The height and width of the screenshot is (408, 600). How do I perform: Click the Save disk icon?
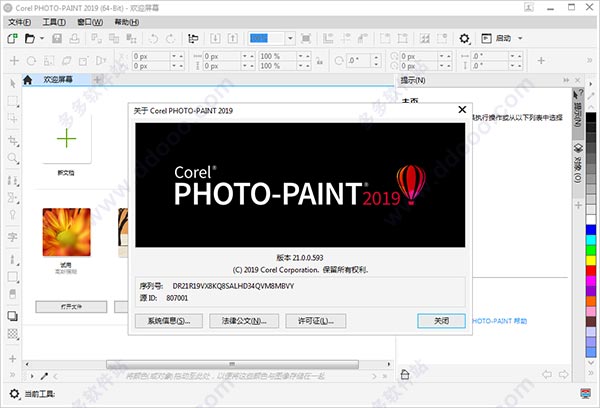point(57,38)
